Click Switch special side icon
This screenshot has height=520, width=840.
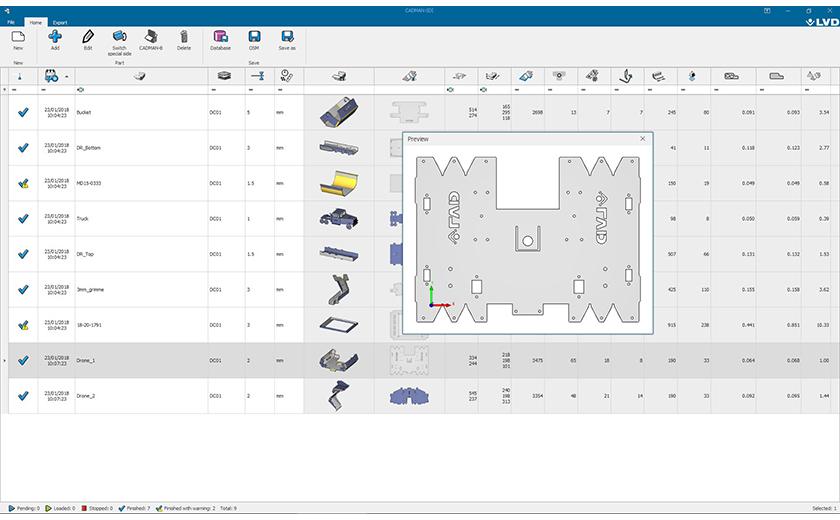pos(119,37)
